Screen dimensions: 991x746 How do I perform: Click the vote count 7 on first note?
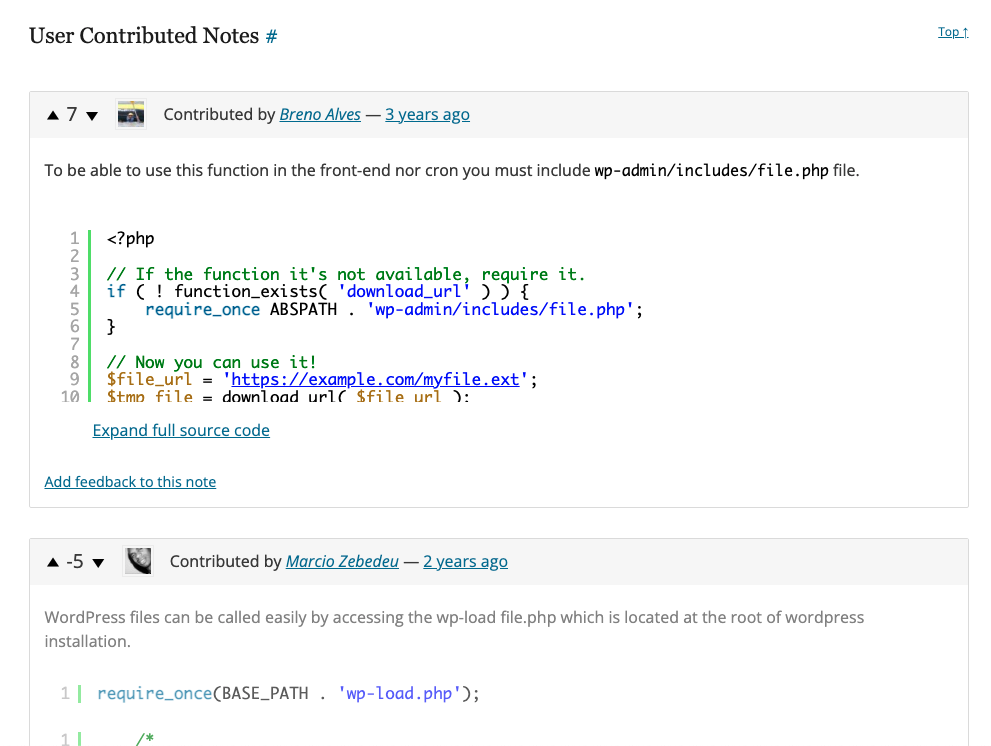(x=72, y=115)
